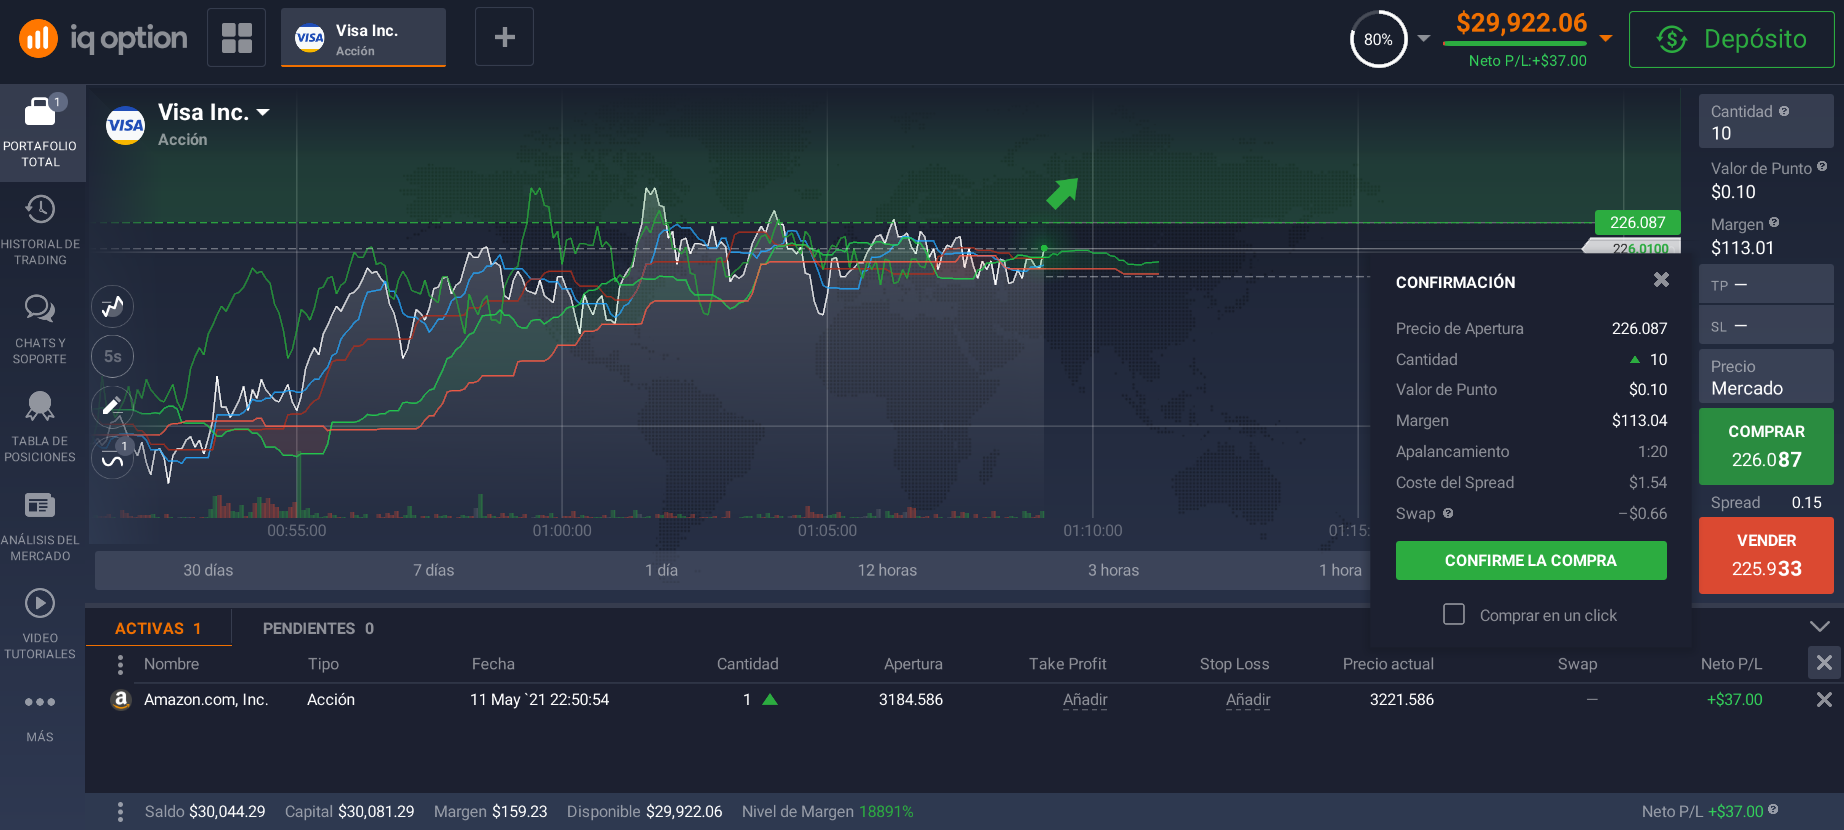
Task: Select the 1 día timeframe
Action: [661, 570]
